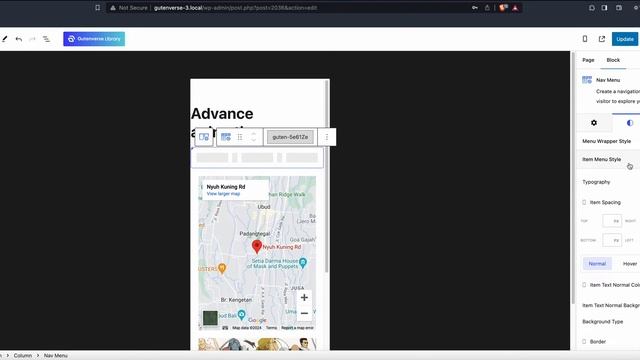Click the Border device toggle icon

click(x=584, y=342)
